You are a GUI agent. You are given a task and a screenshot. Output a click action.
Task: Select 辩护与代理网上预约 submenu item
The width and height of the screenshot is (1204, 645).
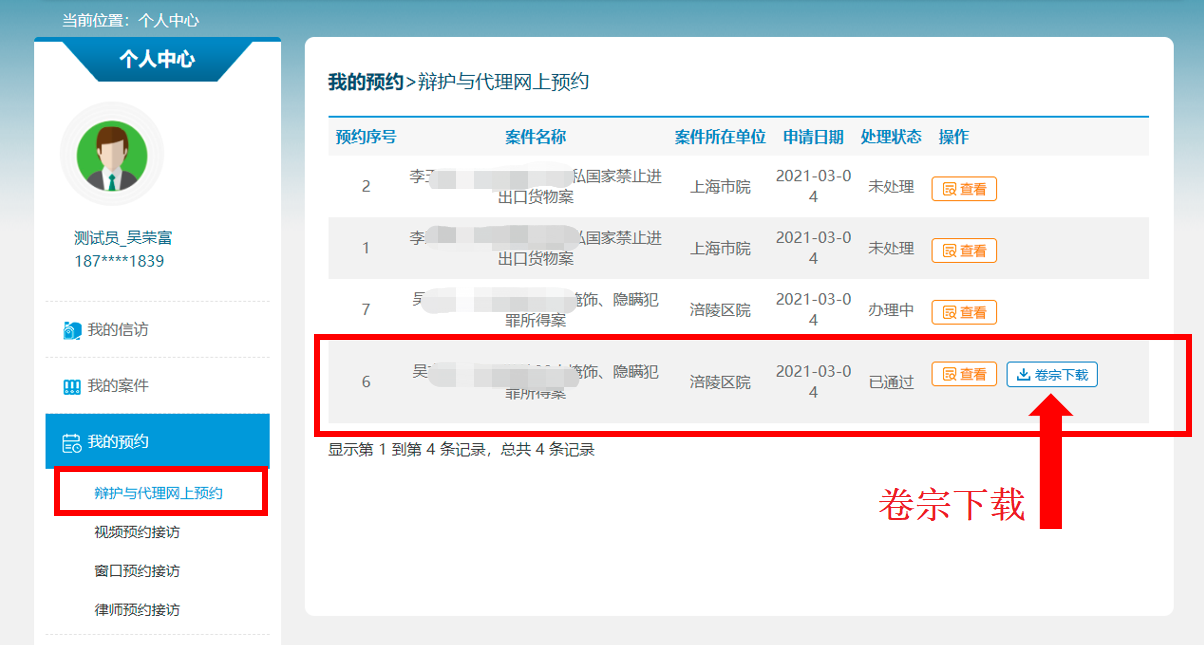tap(158, 493)
